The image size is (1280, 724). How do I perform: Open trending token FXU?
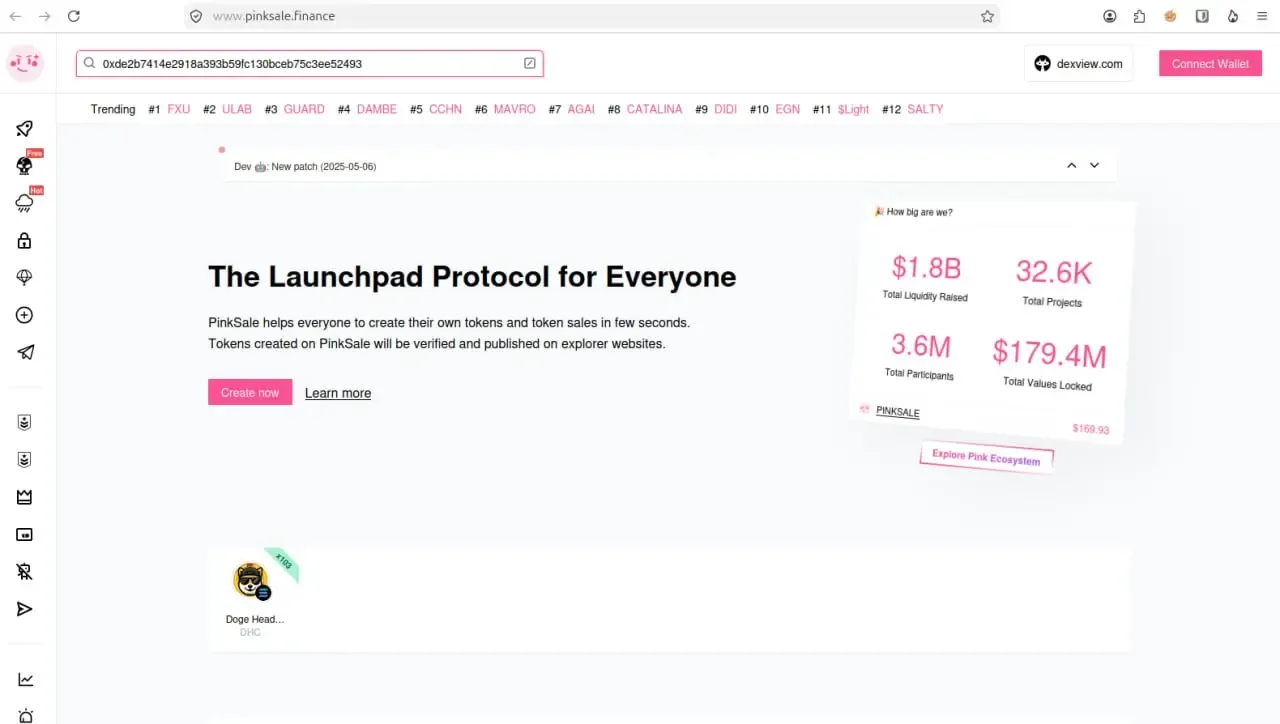click(179, 109)
